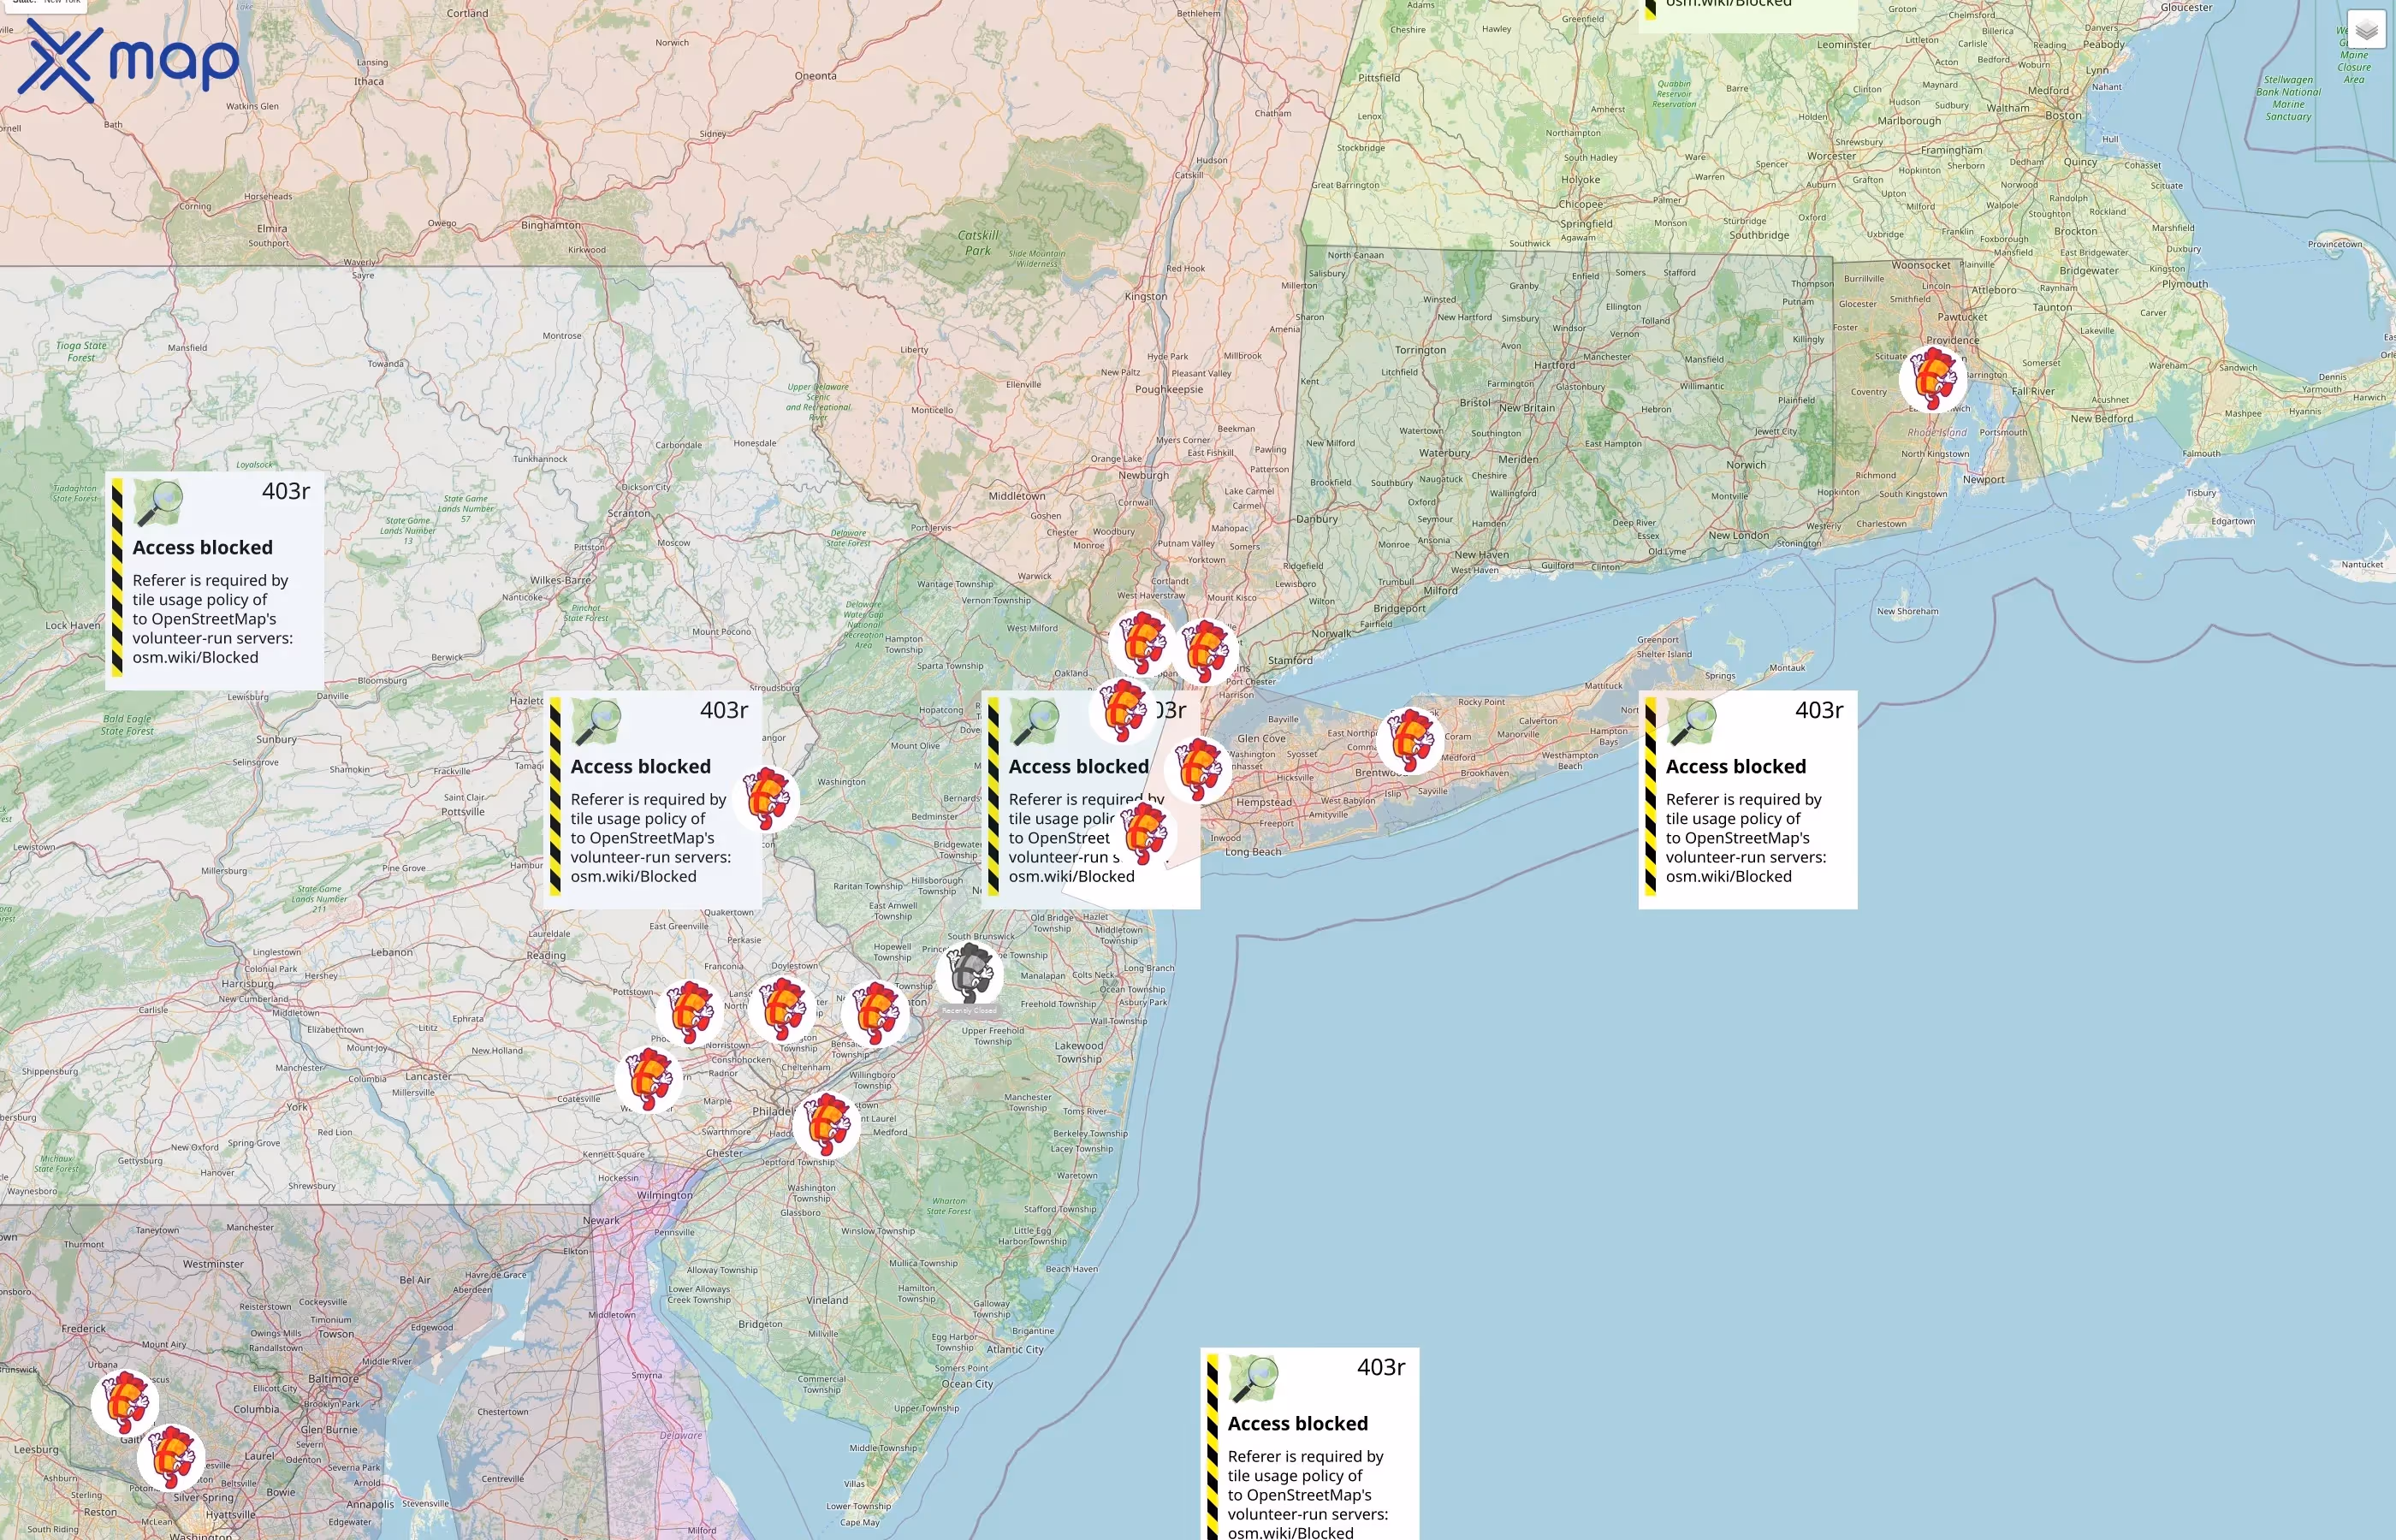Click the X map logo
The height and width of the screenshot is (1540, 2396).
coord(128,61)
